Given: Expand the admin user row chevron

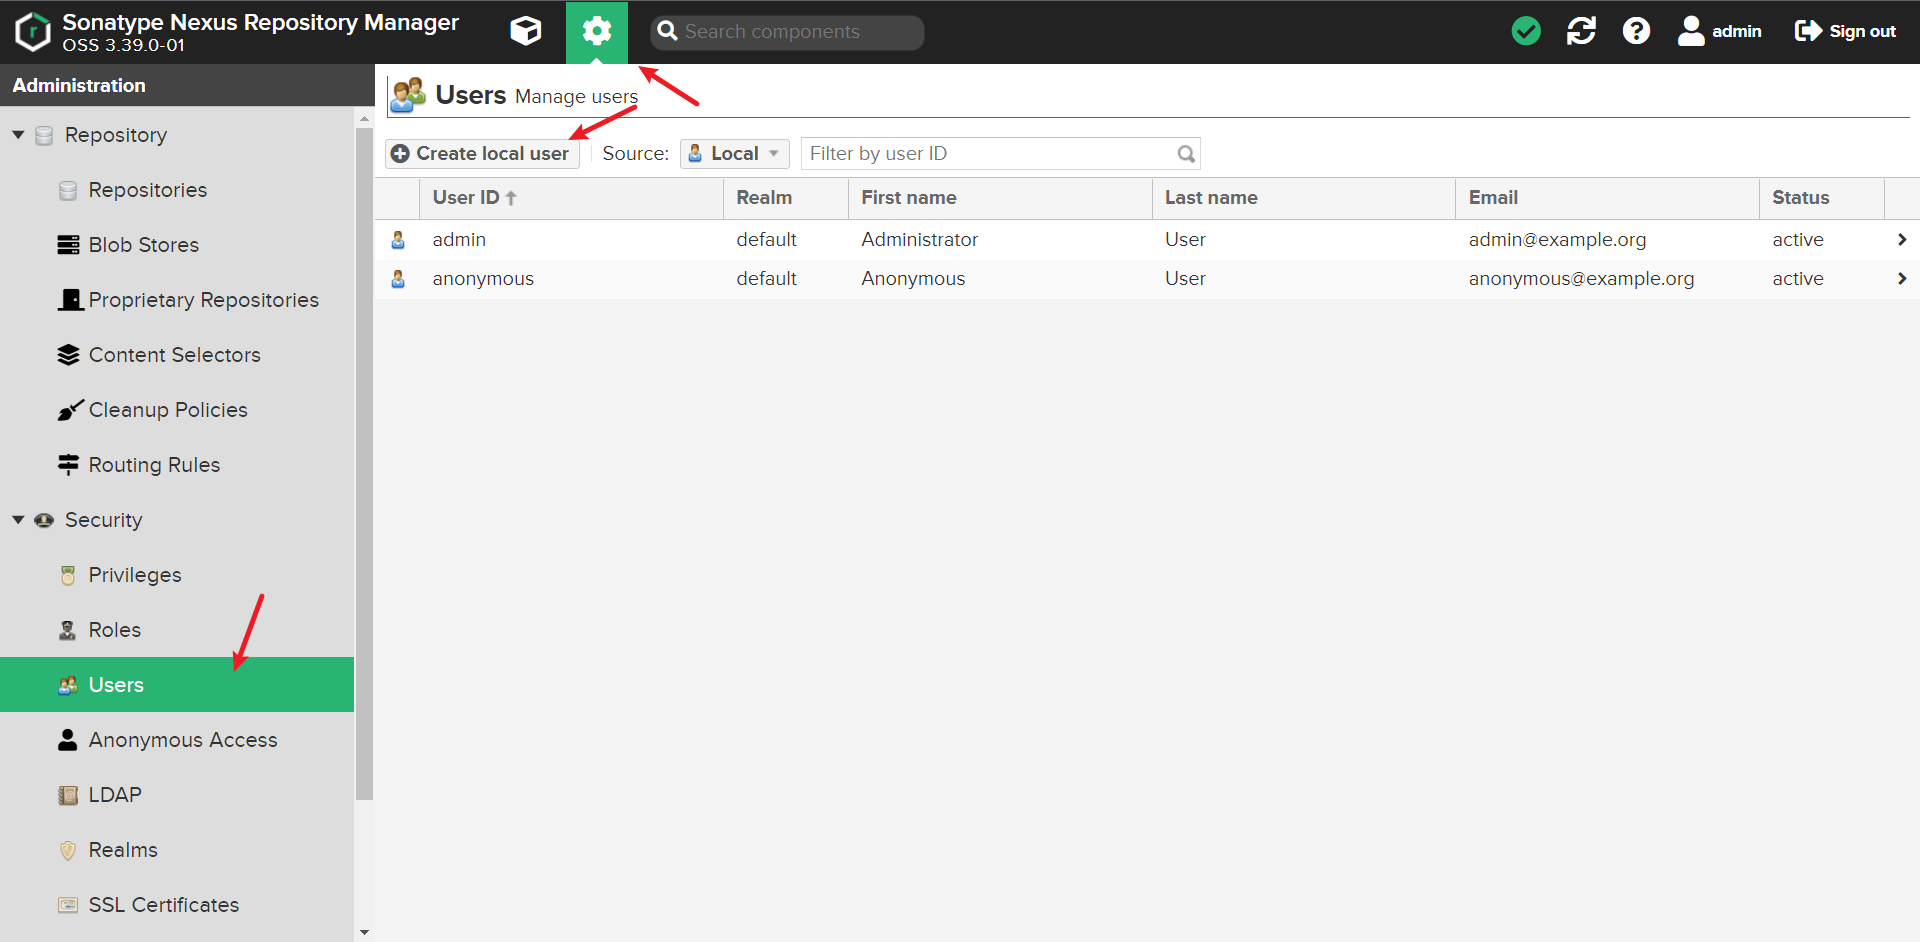Looking at the screenshot, I should [1902, 240].
